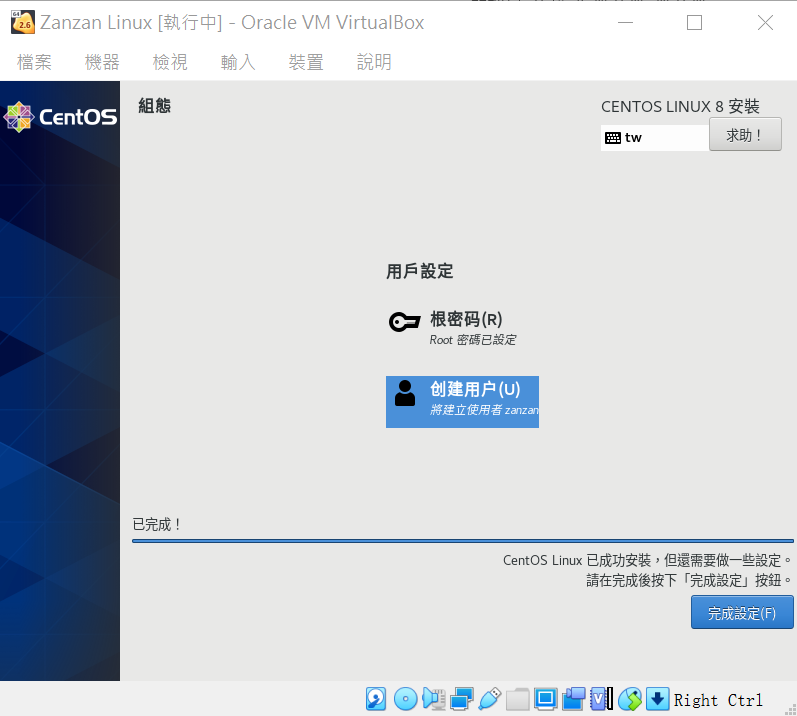The width and height of the screenshot is (797, 716).
Task: Open the 輸入 menu
Action: 238,62
